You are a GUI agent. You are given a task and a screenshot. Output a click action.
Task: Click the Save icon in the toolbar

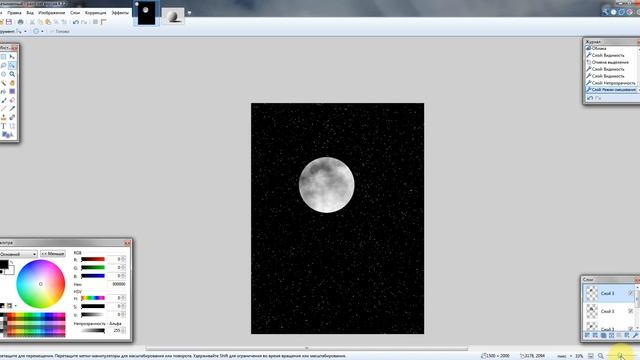coord(9,22)
